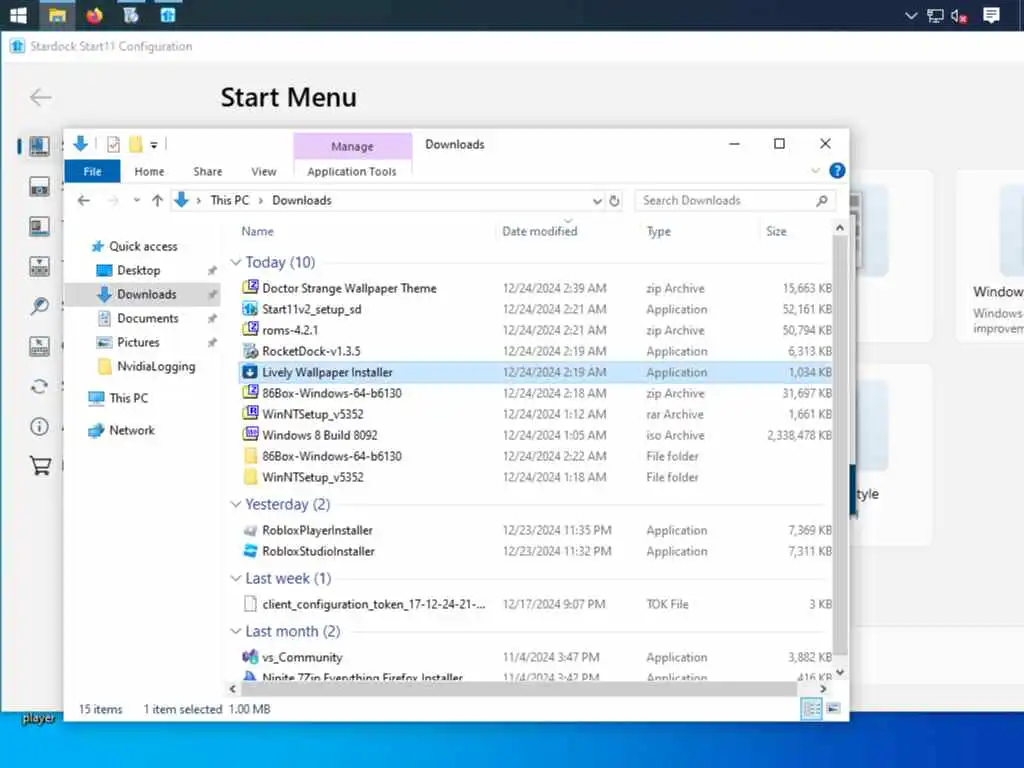
Task: Open address bar history dropdown
Action: tap(597, 201)
